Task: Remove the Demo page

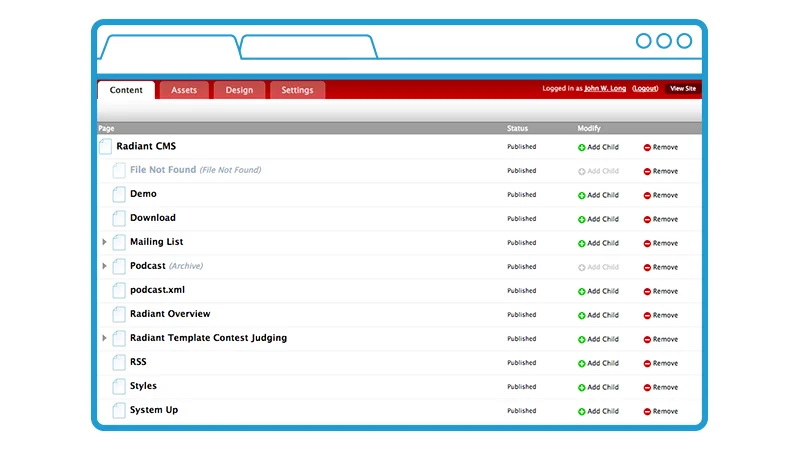Action: click(x=661, y=195)
